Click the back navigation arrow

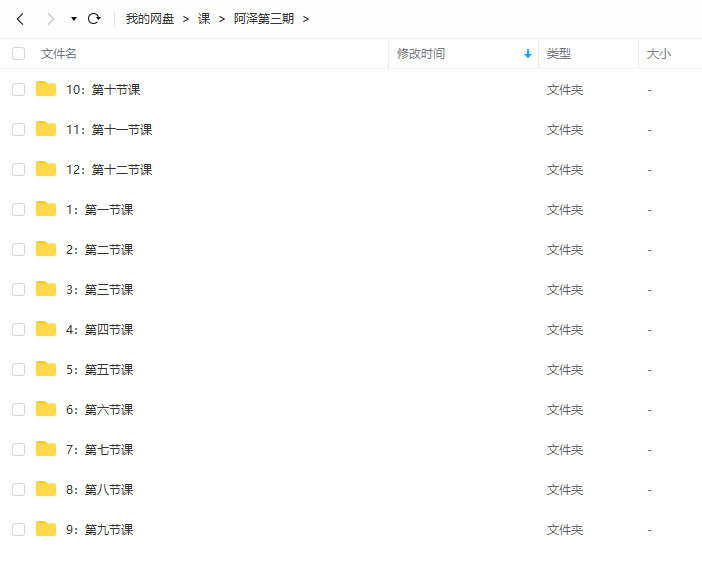click(x=20, y=19)
